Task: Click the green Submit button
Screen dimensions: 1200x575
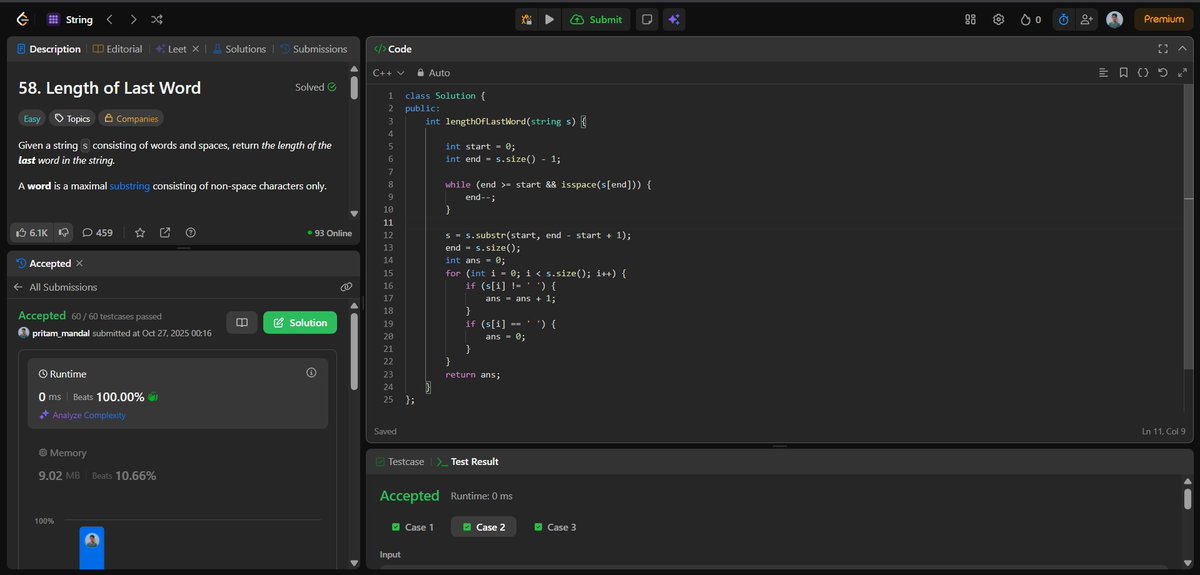Action: point(597,19)
